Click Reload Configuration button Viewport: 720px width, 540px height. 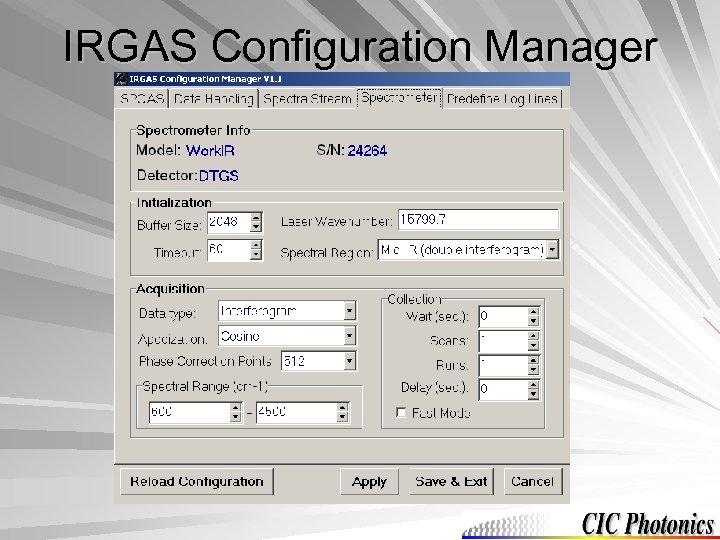(x=197, y=481)
